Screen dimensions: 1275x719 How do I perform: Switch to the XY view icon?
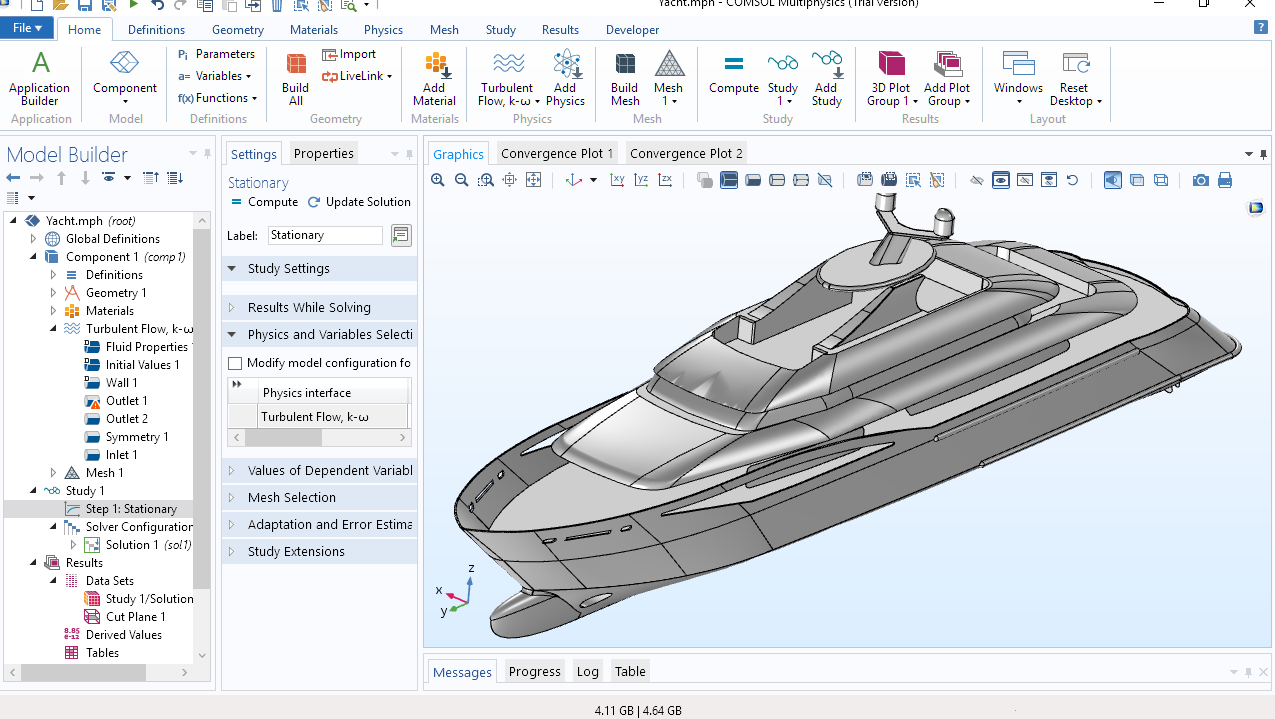(x=617, y=180)
